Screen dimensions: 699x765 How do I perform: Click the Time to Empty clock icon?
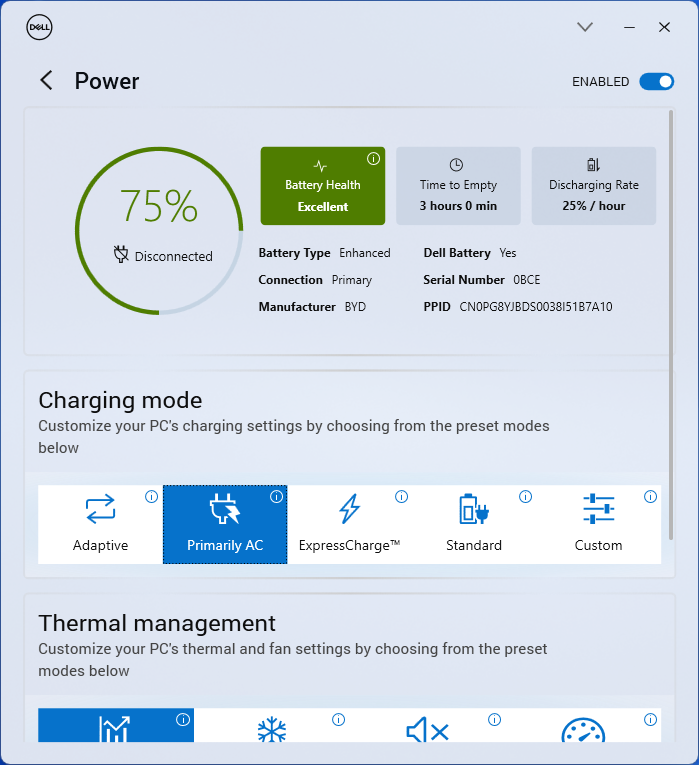click(x=456, y=165)
